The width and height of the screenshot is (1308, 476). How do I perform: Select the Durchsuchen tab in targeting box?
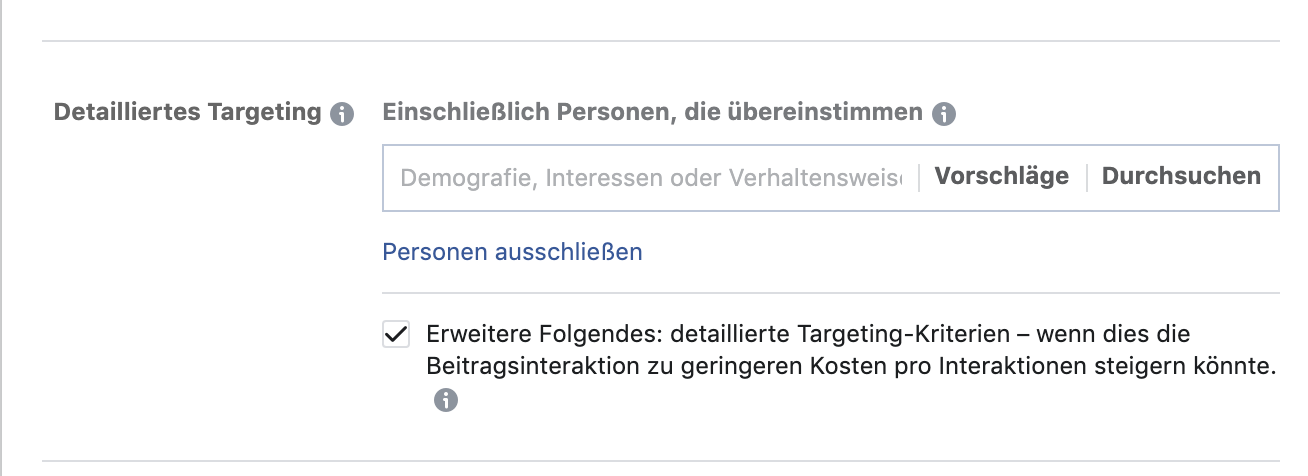click(x=1181, y=177)
